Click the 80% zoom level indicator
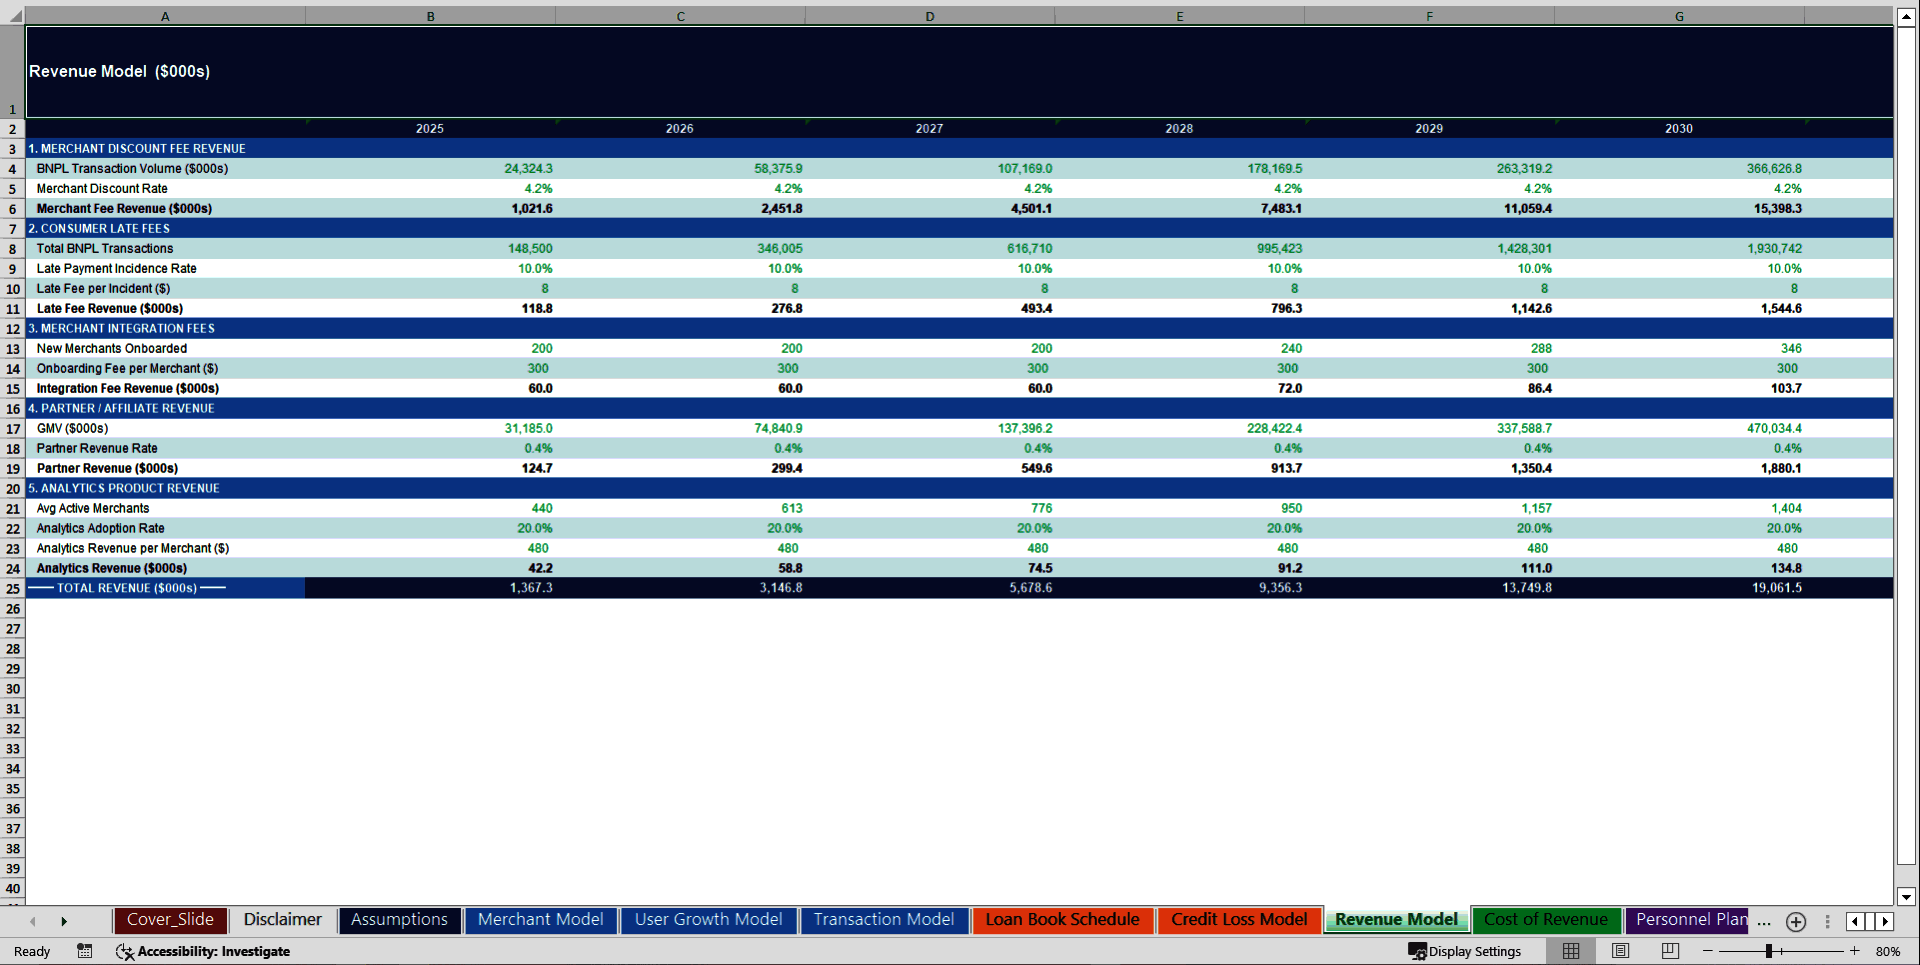1920x965 pixels. pos(1889,951)
